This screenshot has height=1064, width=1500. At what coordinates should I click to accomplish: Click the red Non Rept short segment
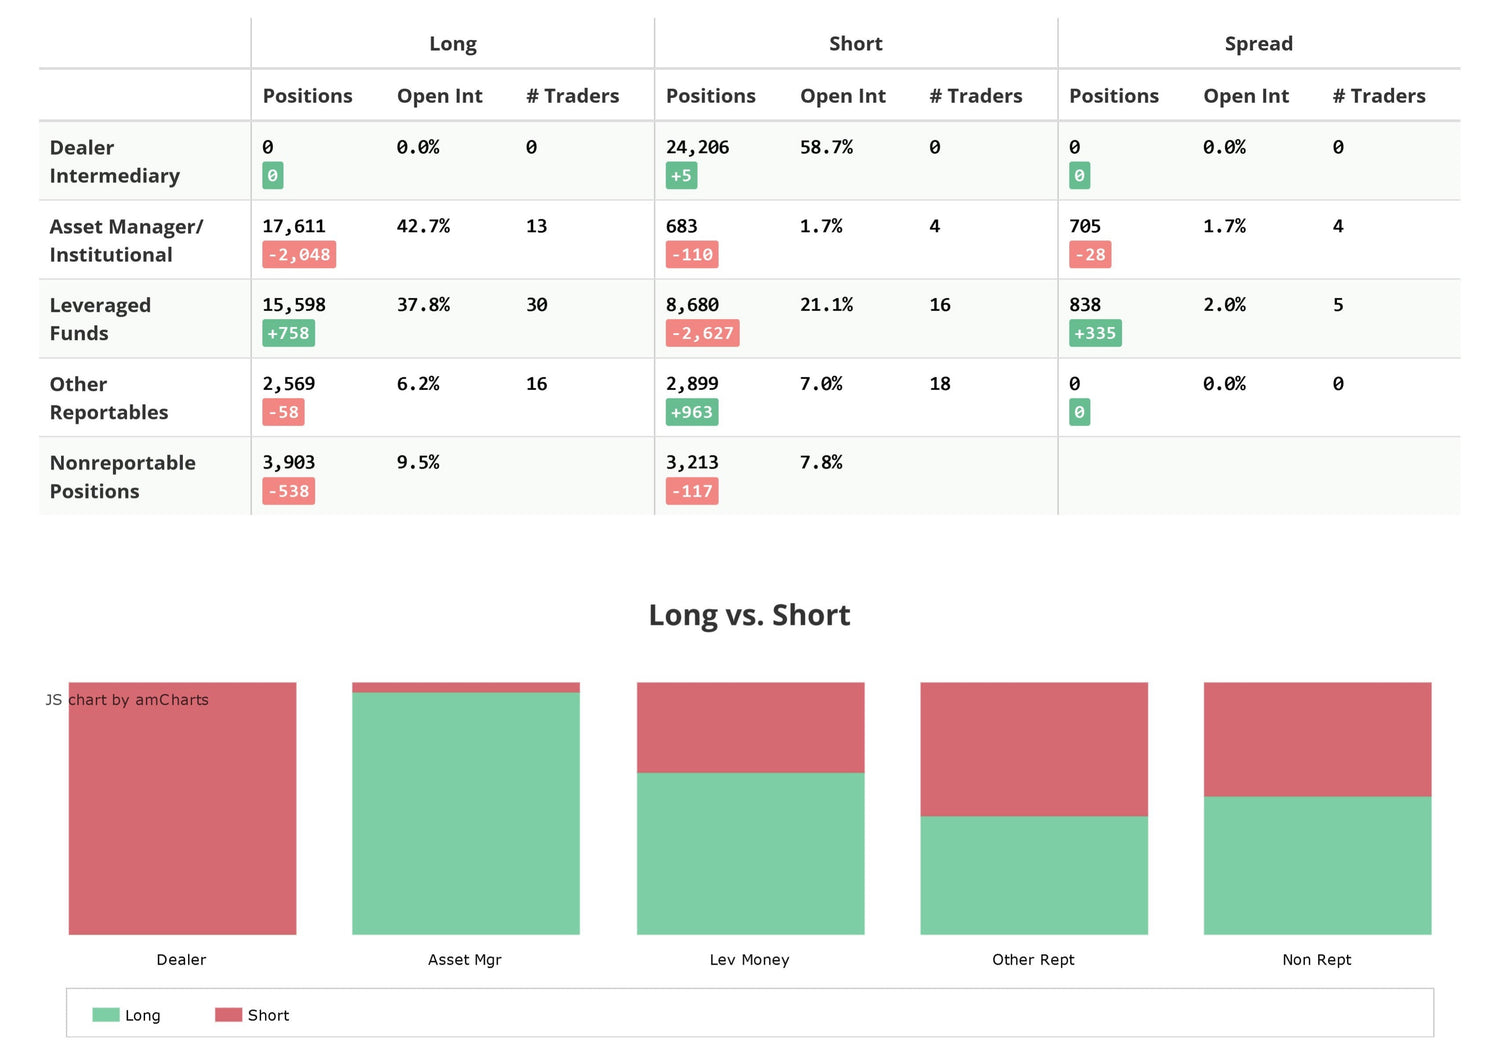tap(1317, 739)
